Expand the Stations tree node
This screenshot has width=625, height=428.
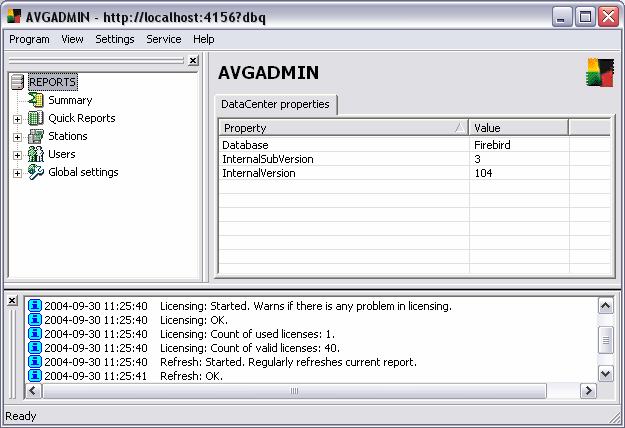click(x=17, y=137)
